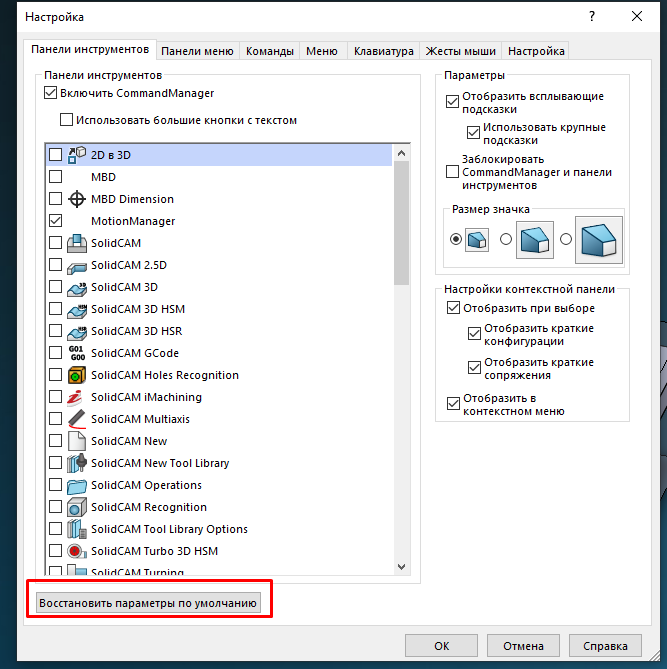667x669 pixels.
Task: Click the SolidCAM Tool Library Options icon
Action: 77,529
